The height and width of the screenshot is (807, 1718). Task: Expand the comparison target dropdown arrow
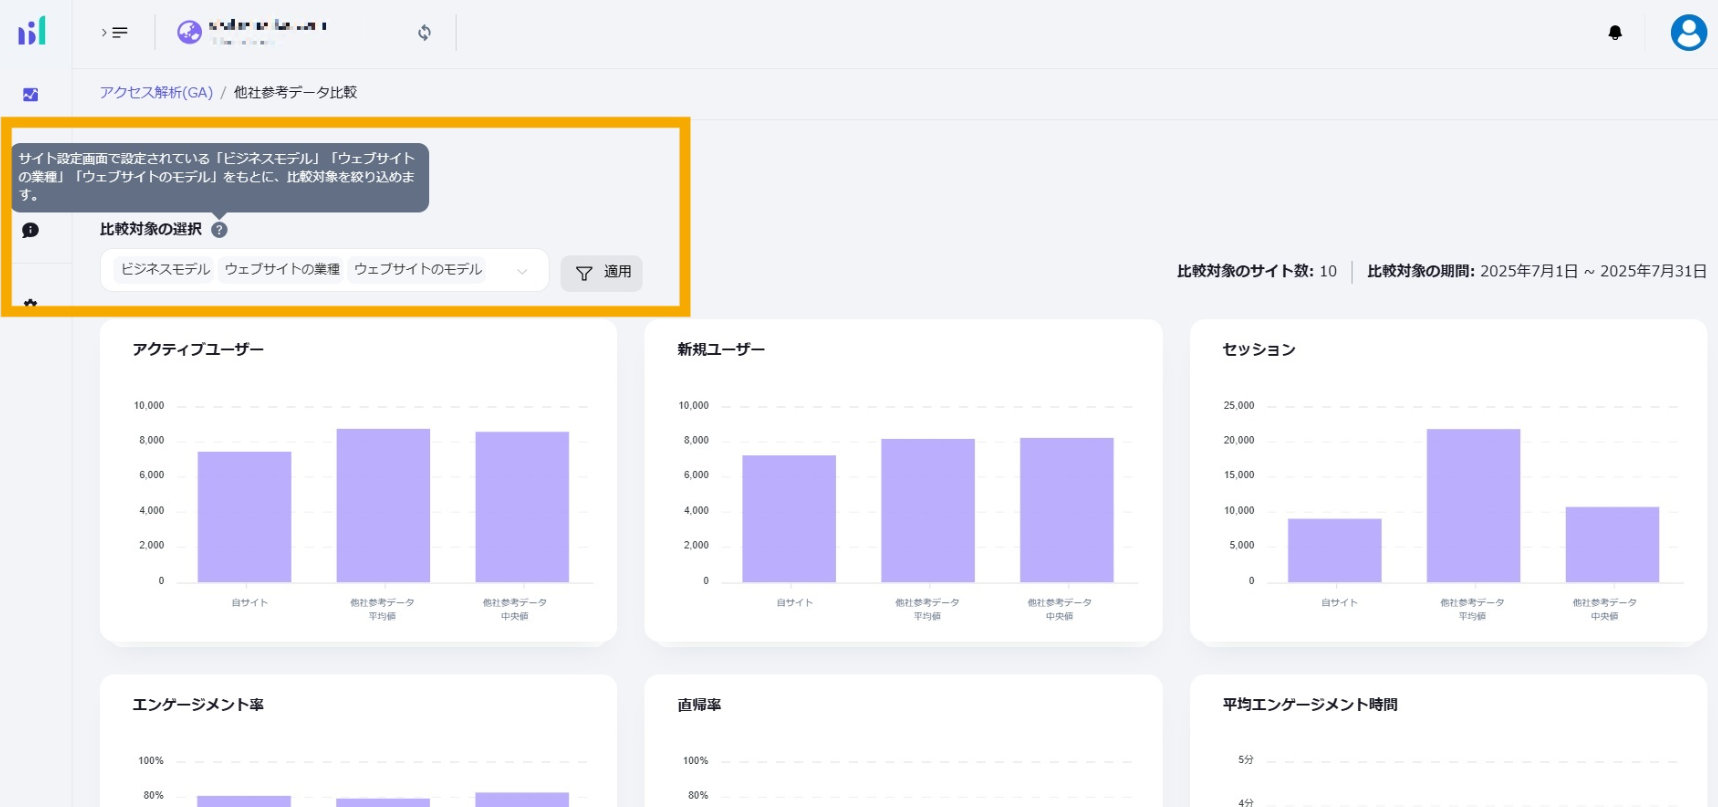pyautogui.click(x=521, y=271)
